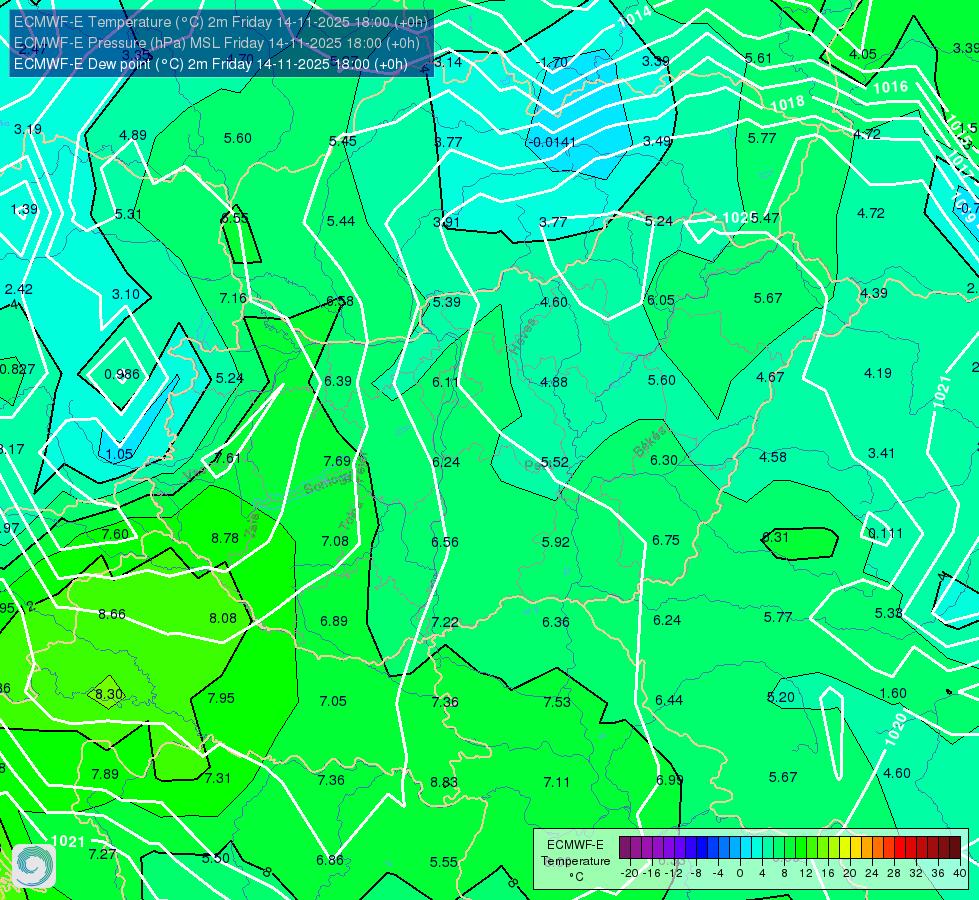Click the 1.39 temperature value
Screen dimensions: 979x900
click(24, 209)
